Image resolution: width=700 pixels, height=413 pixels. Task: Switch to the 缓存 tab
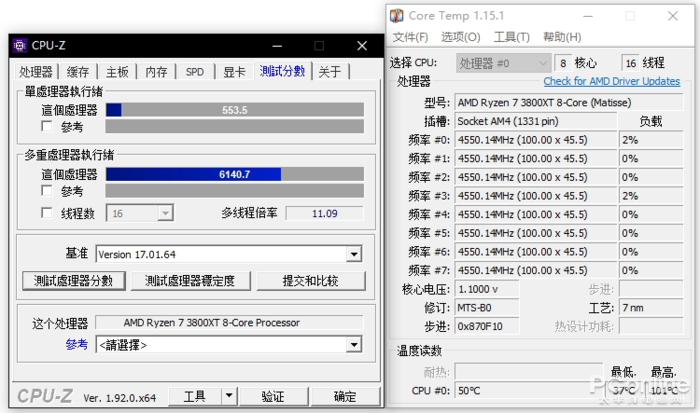pyautogui.click(x=78, y=72)
